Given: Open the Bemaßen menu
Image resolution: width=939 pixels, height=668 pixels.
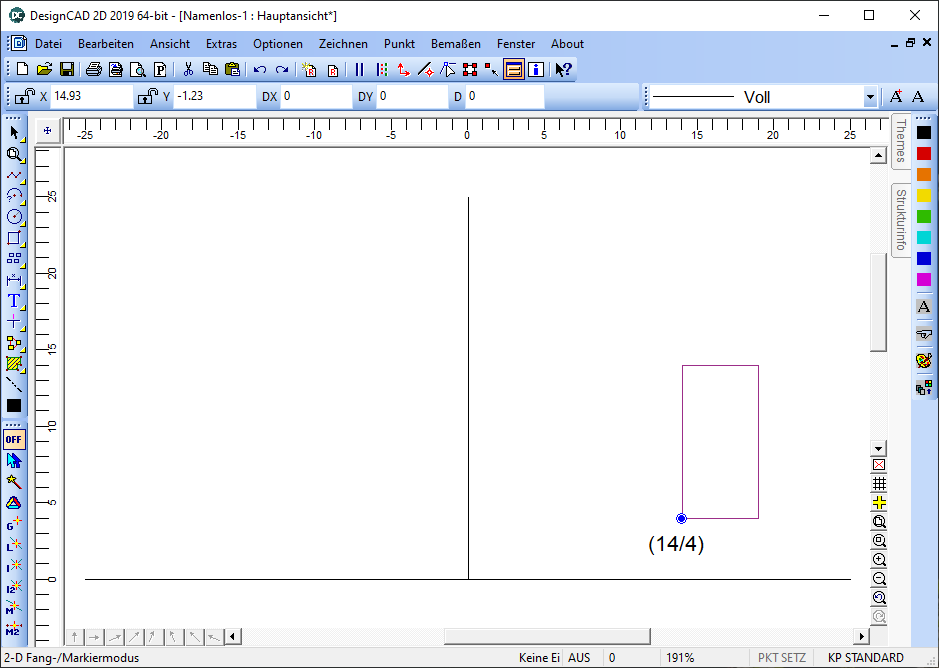Looking at the screenshot, I should (x=455, y=44).
